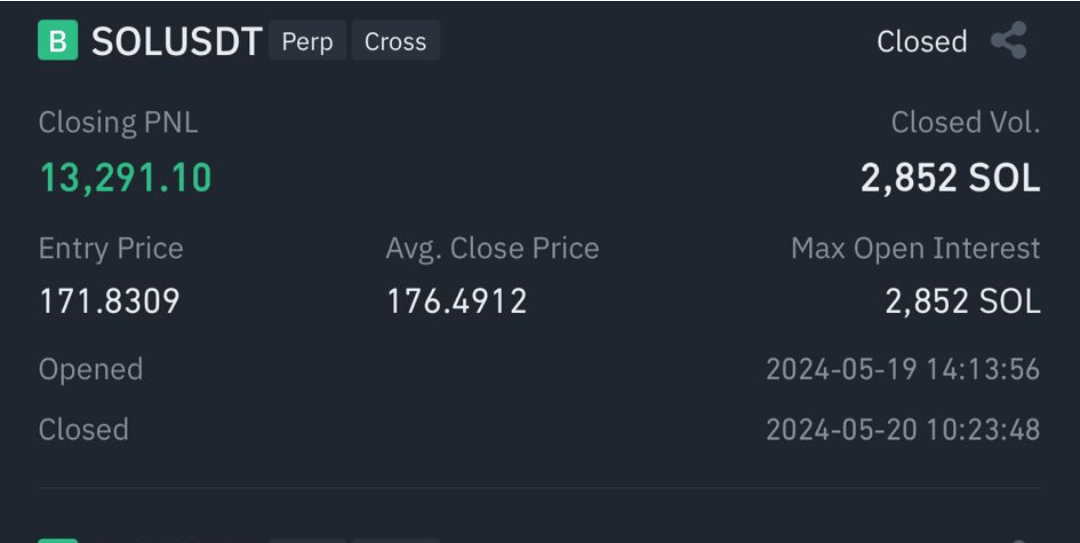The height and width of the screenshot is (543, 1080).
Task: Tap the 176.4912 close price value
Action: 457,301
